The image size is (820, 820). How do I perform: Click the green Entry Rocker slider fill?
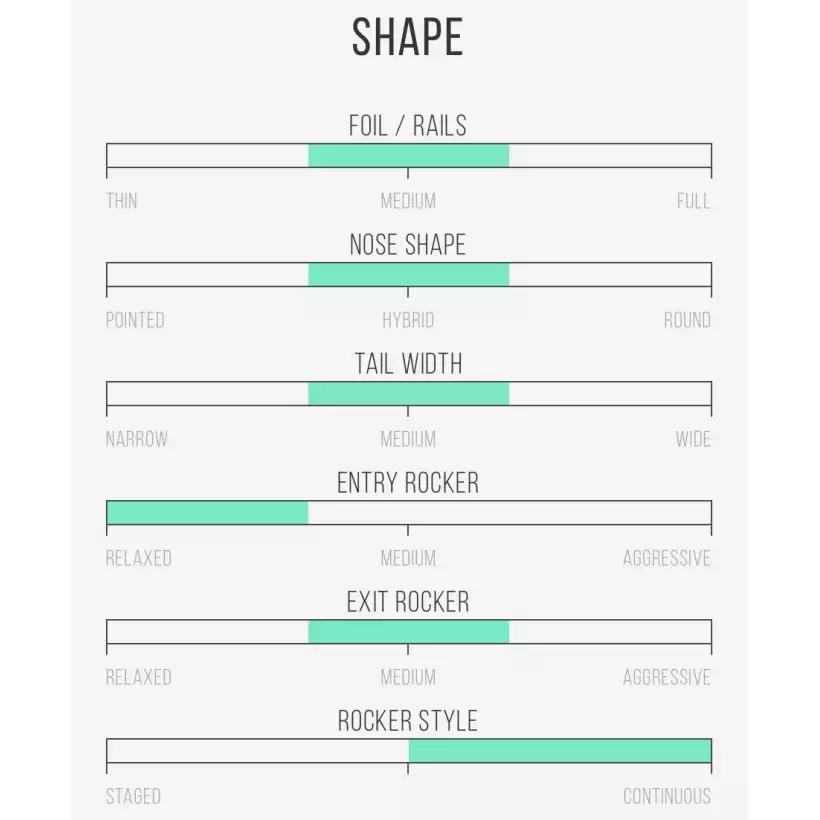(x=207, y=512)
